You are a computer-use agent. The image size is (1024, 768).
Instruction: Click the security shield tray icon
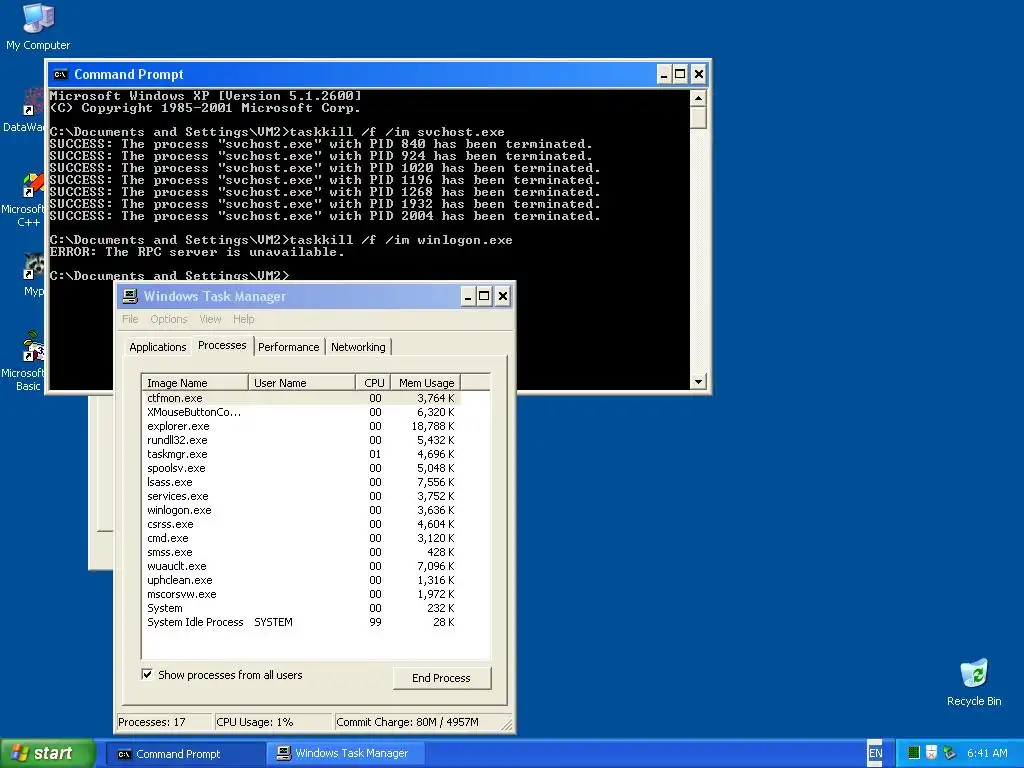(x=931, y=753)
